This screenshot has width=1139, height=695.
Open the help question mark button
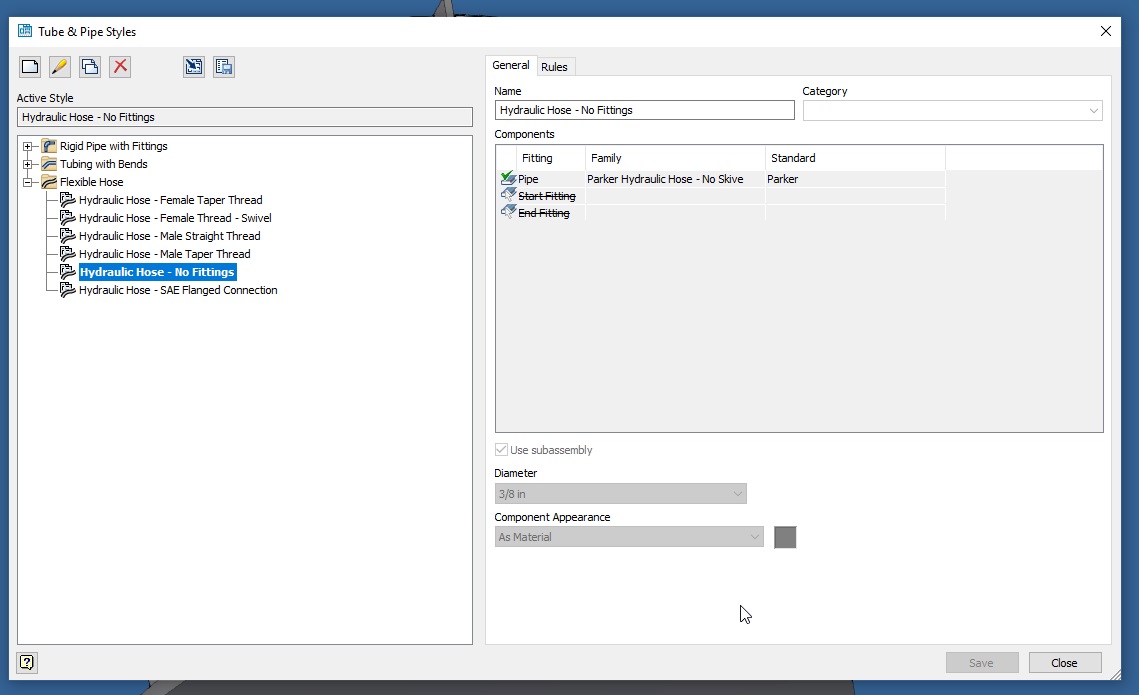(x=26, y=663)
